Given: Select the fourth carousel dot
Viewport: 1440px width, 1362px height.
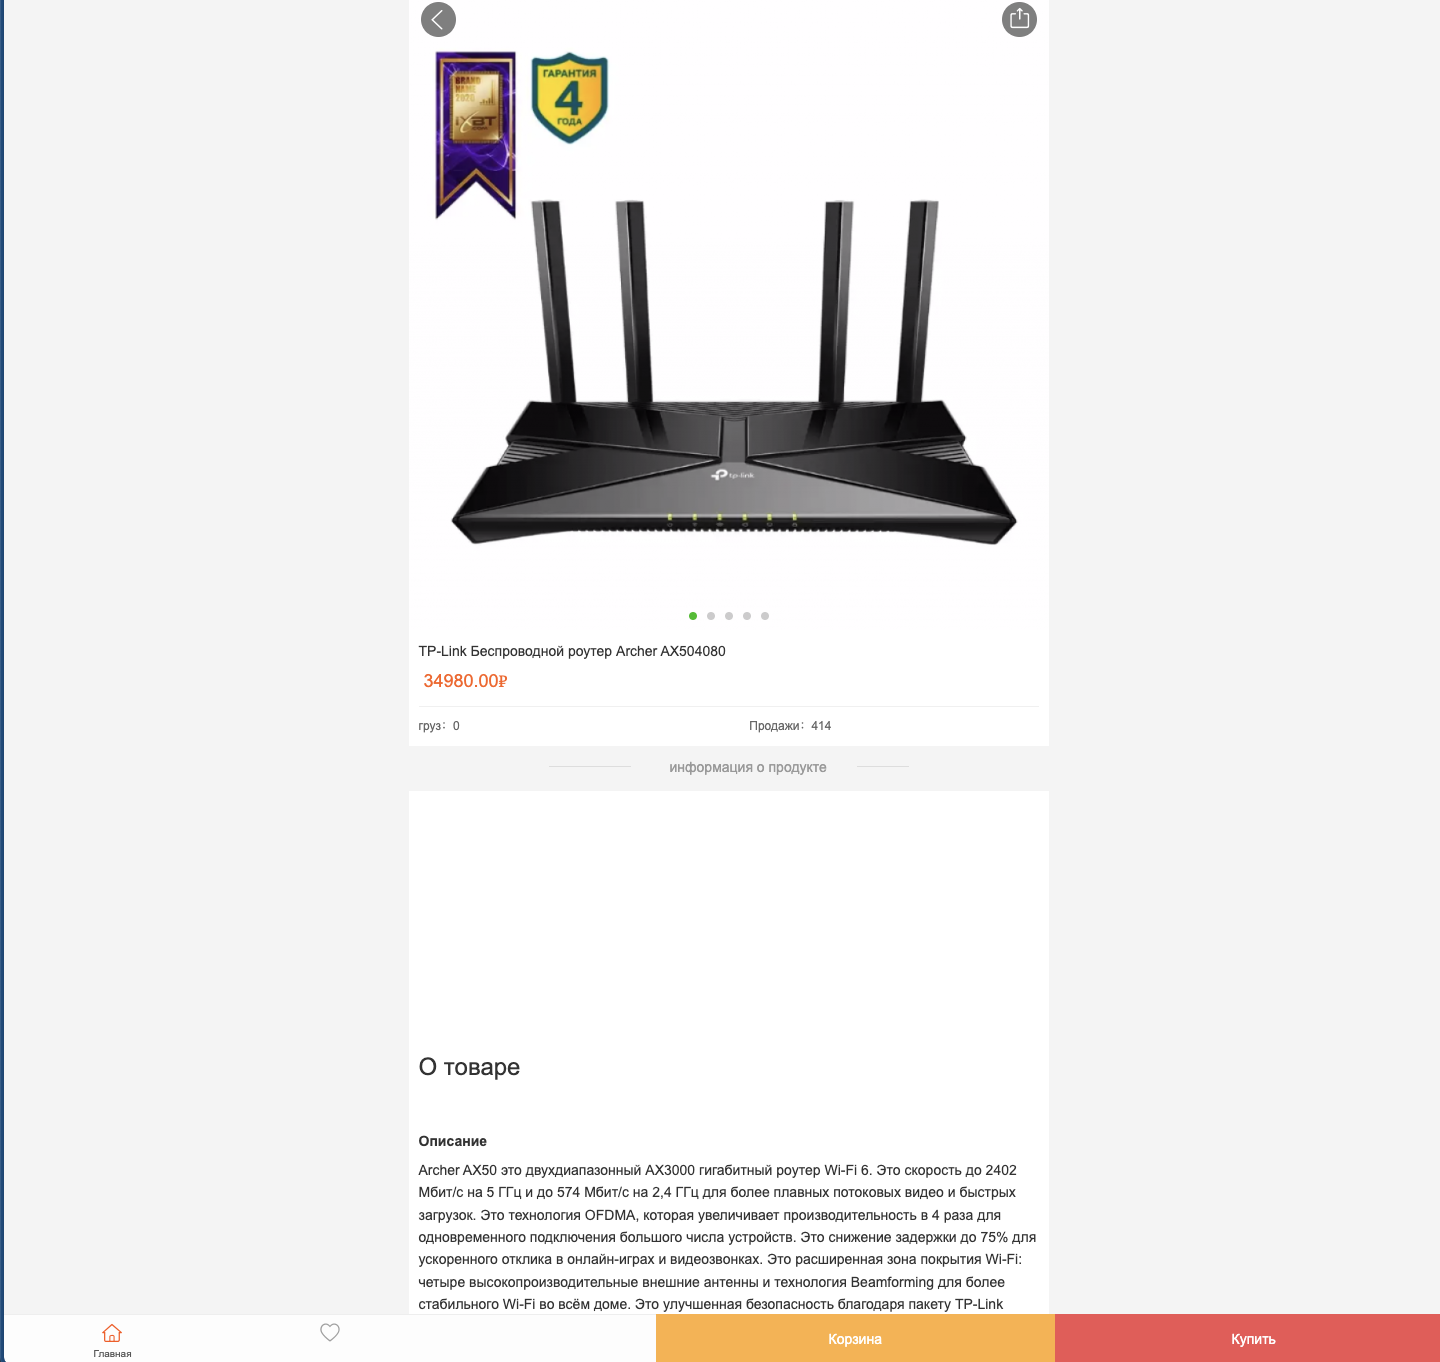Looking at the screenshot, I should [747, 616].
